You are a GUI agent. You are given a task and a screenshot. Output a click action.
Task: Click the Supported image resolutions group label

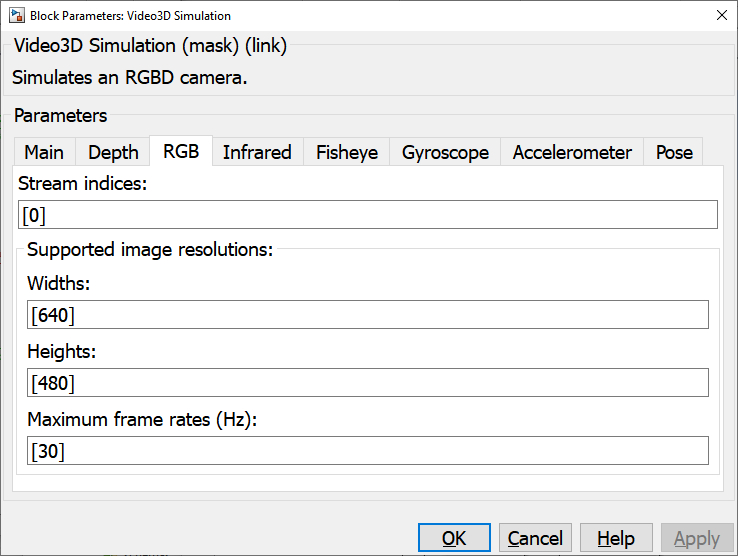pyautogui.click(x=150, y=250)
